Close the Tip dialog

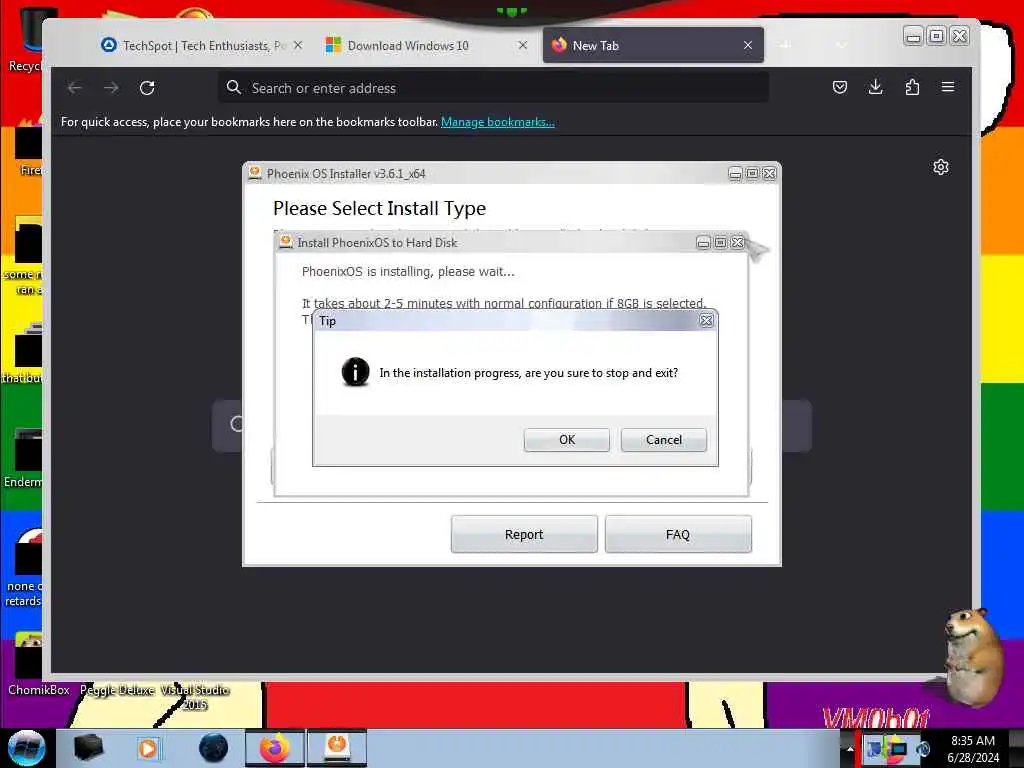(x=706, y=320)
